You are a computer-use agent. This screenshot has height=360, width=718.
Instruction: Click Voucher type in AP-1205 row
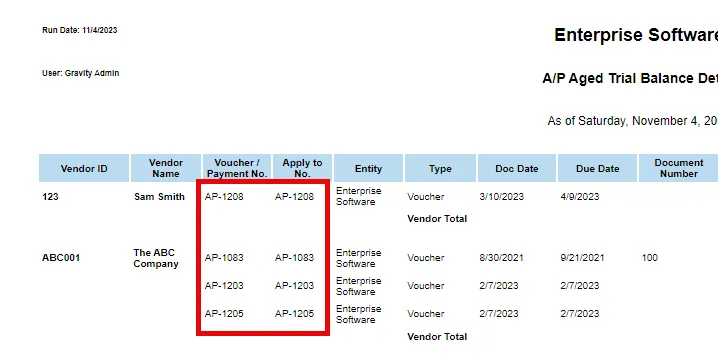[425, 313]
